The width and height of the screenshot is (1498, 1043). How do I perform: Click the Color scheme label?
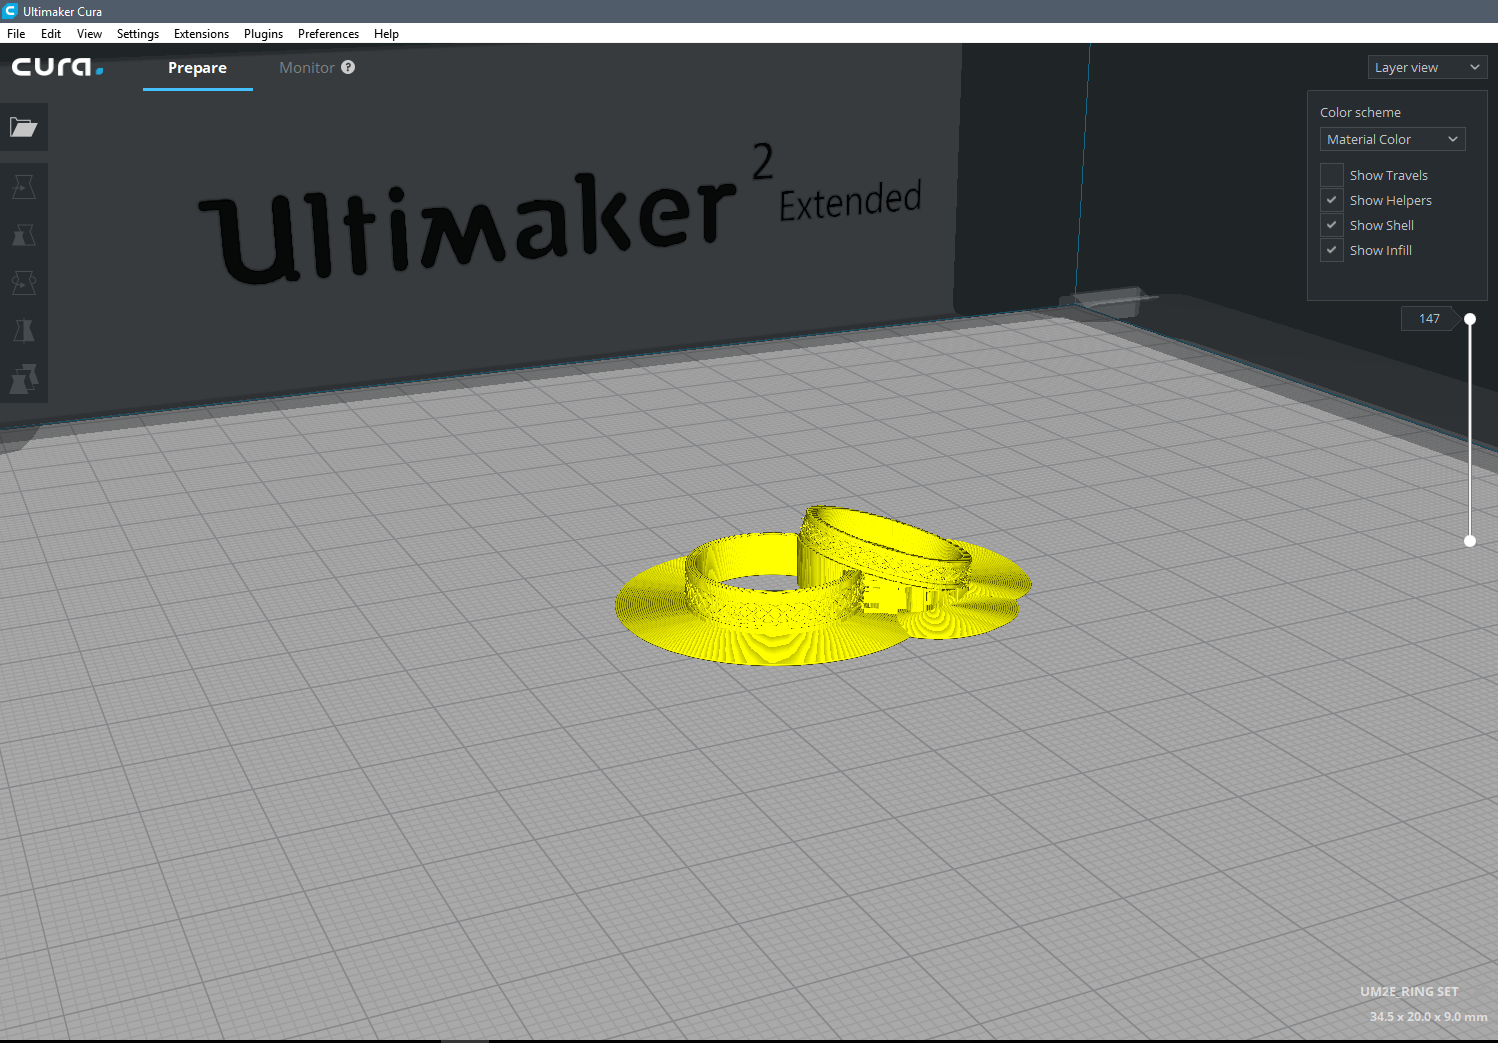(1360, 112)
